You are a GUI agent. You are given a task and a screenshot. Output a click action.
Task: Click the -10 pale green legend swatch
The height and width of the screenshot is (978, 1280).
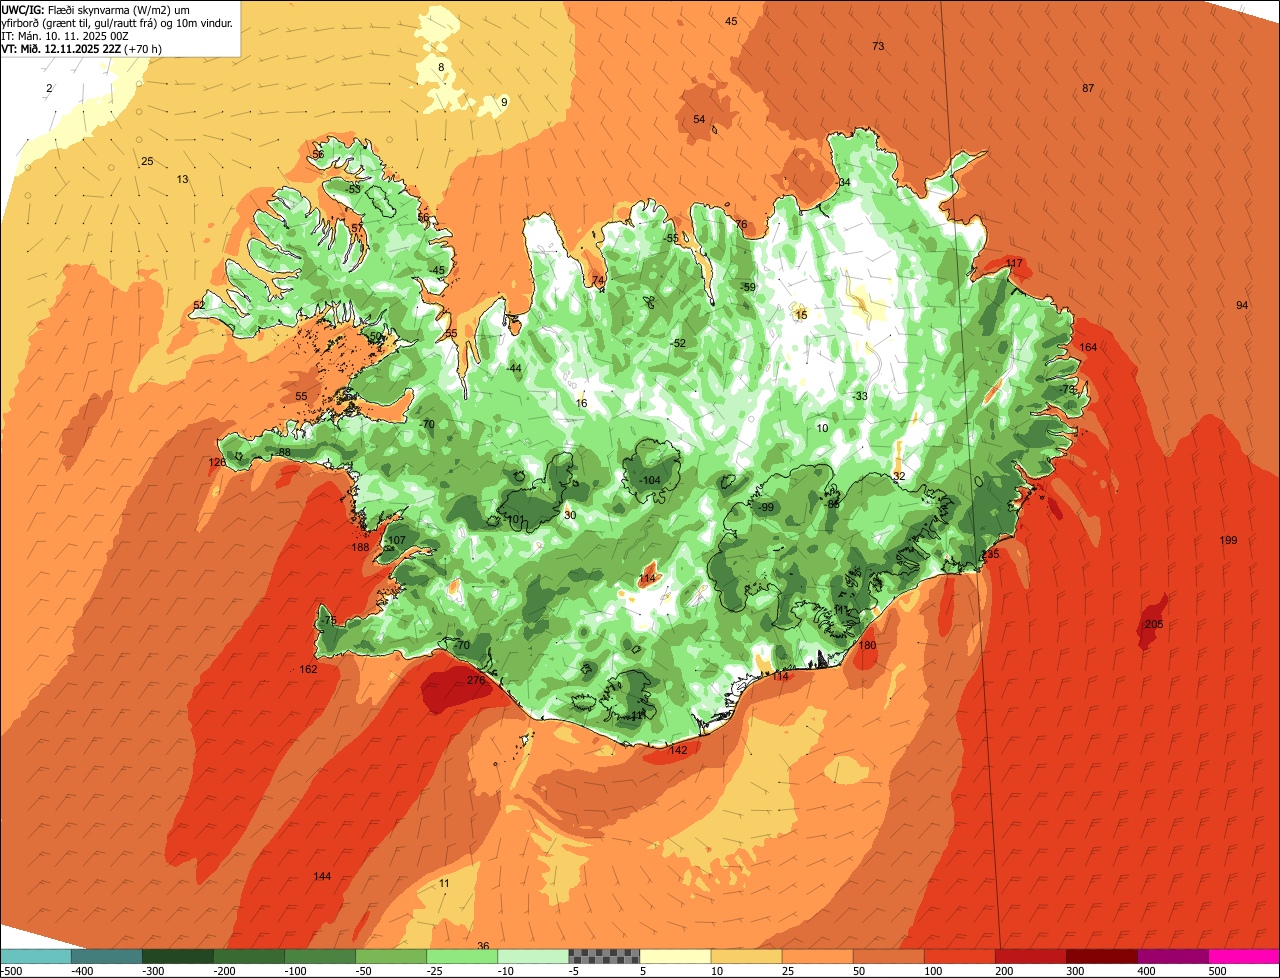click(x=533, y=956)
